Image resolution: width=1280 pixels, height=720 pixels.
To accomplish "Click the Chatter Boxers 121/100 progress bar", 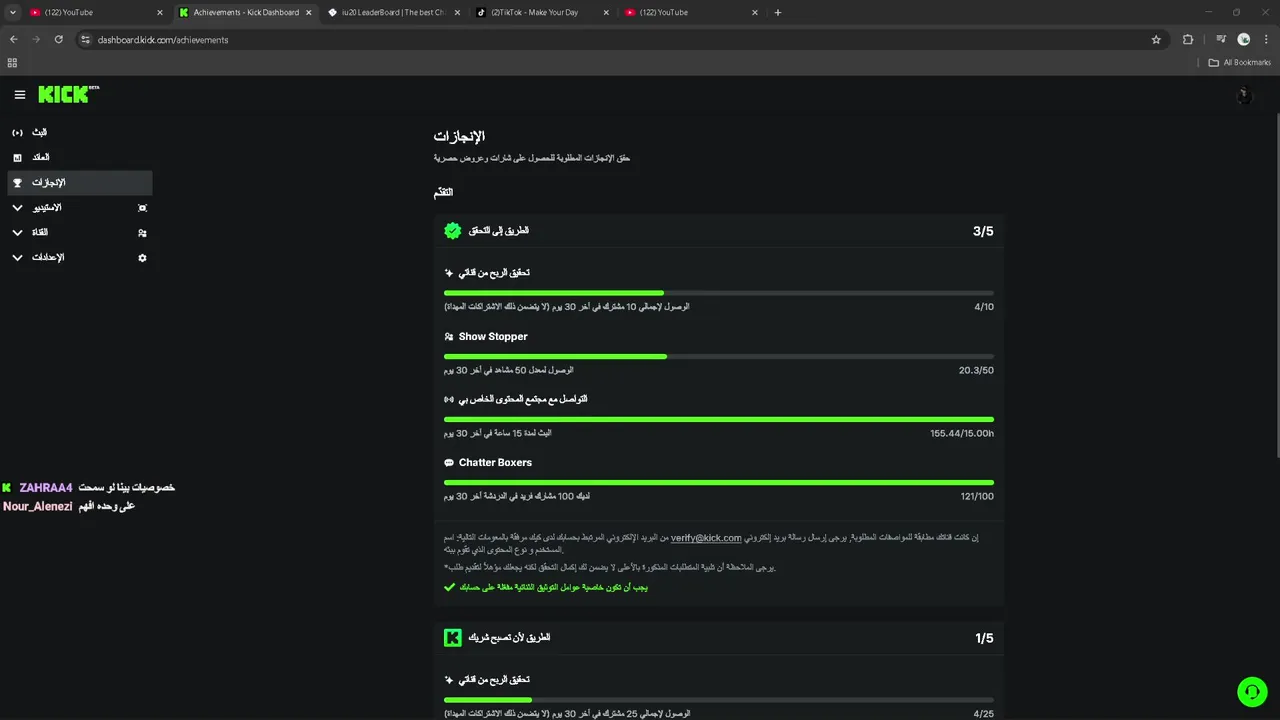I will [x=719, y=482].
